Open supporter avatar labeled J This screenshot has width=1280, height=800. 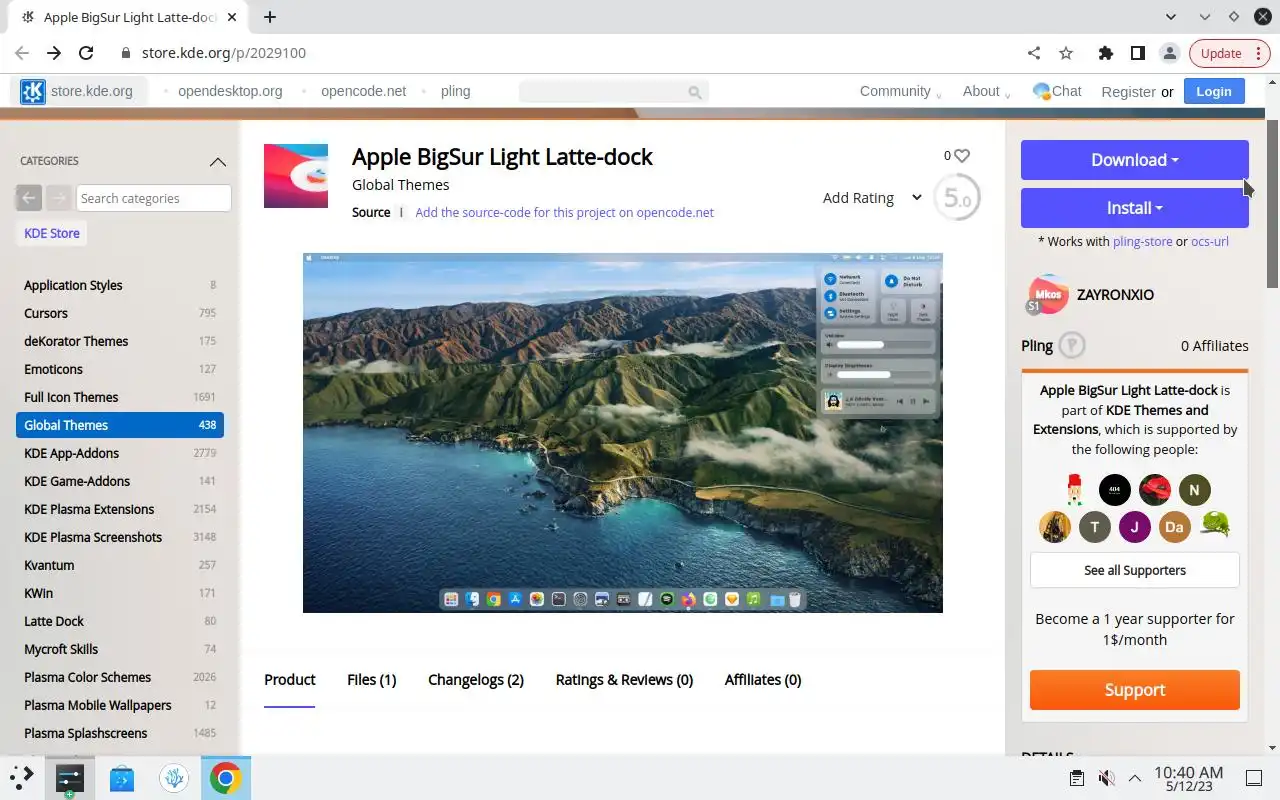pyautogui.click(x=1135, y=527)
